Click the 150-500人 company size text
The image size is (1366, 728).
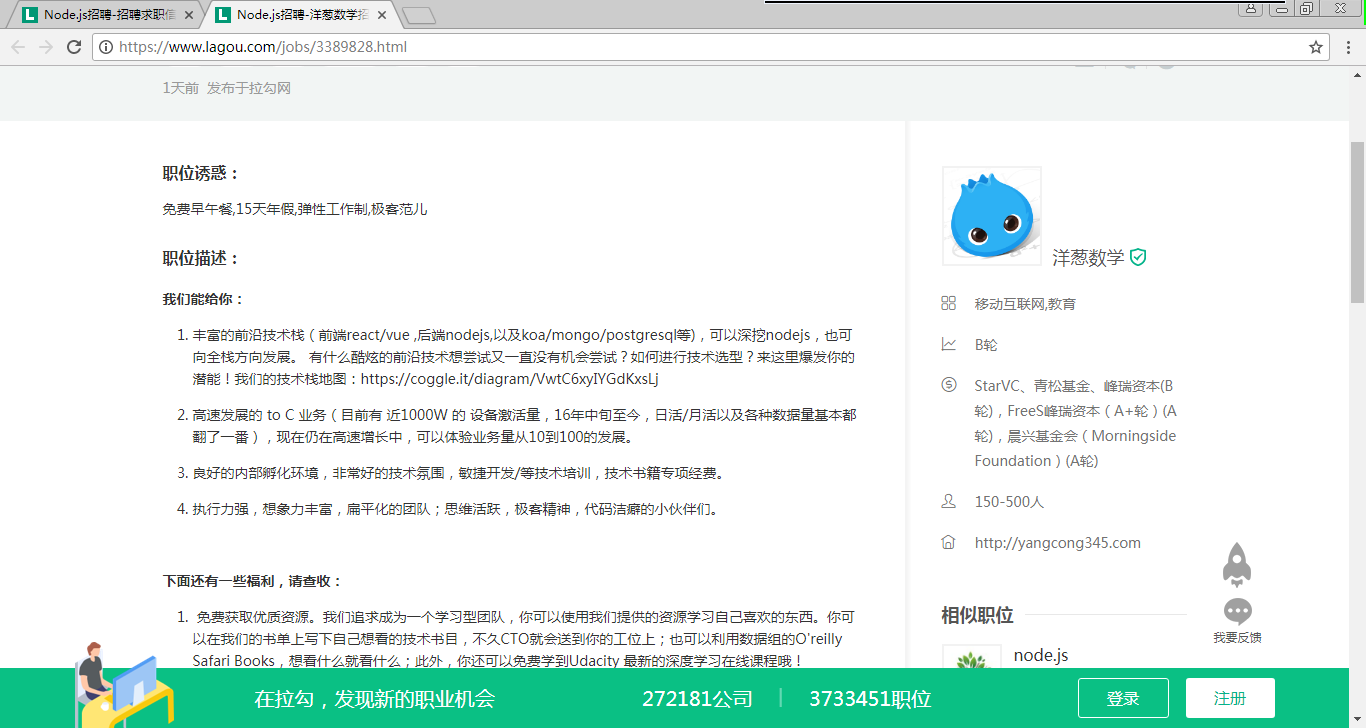1009,502
